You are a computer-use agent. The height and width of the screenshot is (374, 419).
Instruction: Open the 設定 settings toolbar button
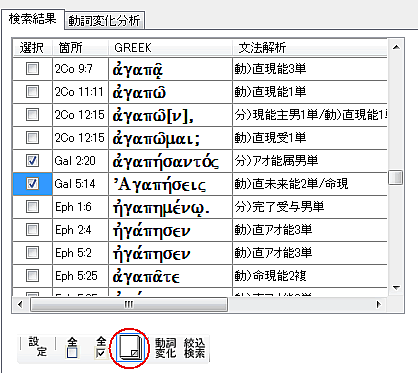coord(37,347)
